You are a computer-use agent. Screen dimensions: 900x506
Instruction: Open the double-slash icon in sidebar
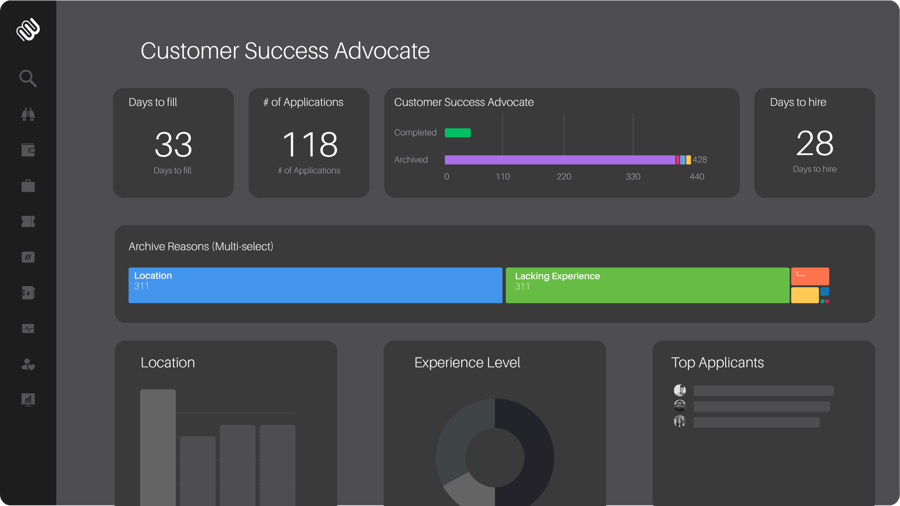click(28, 257)
